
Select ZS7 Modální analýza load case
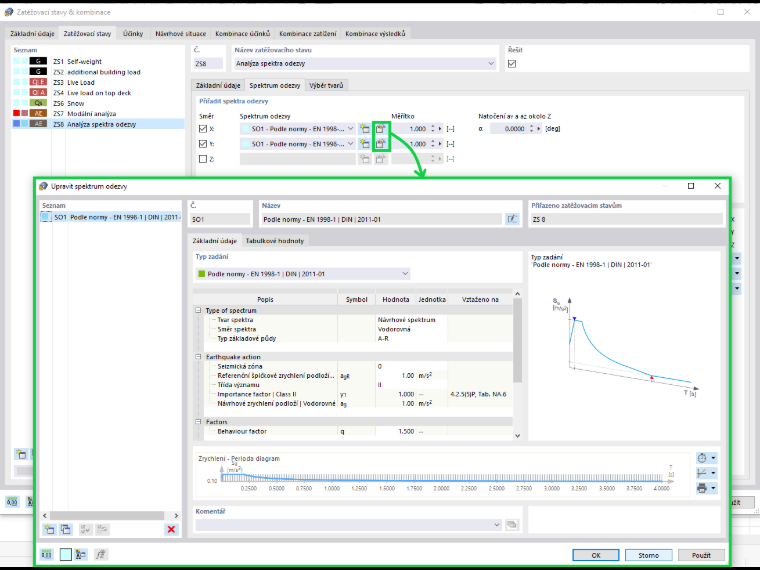[98, 113]
